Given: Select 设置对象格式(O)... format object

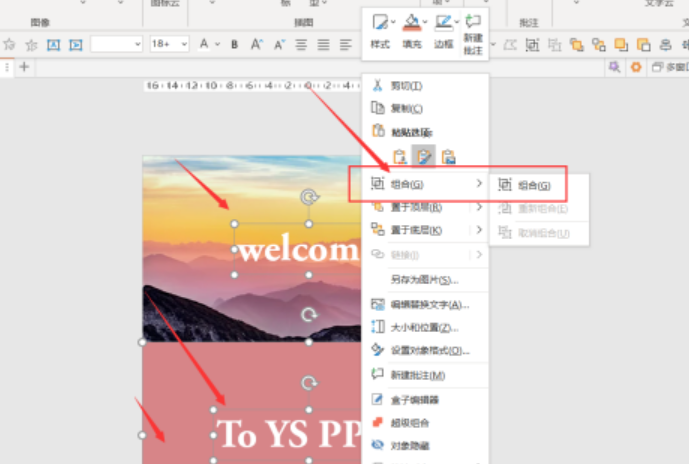Looking at the screenshot, I should coord(425,350).
